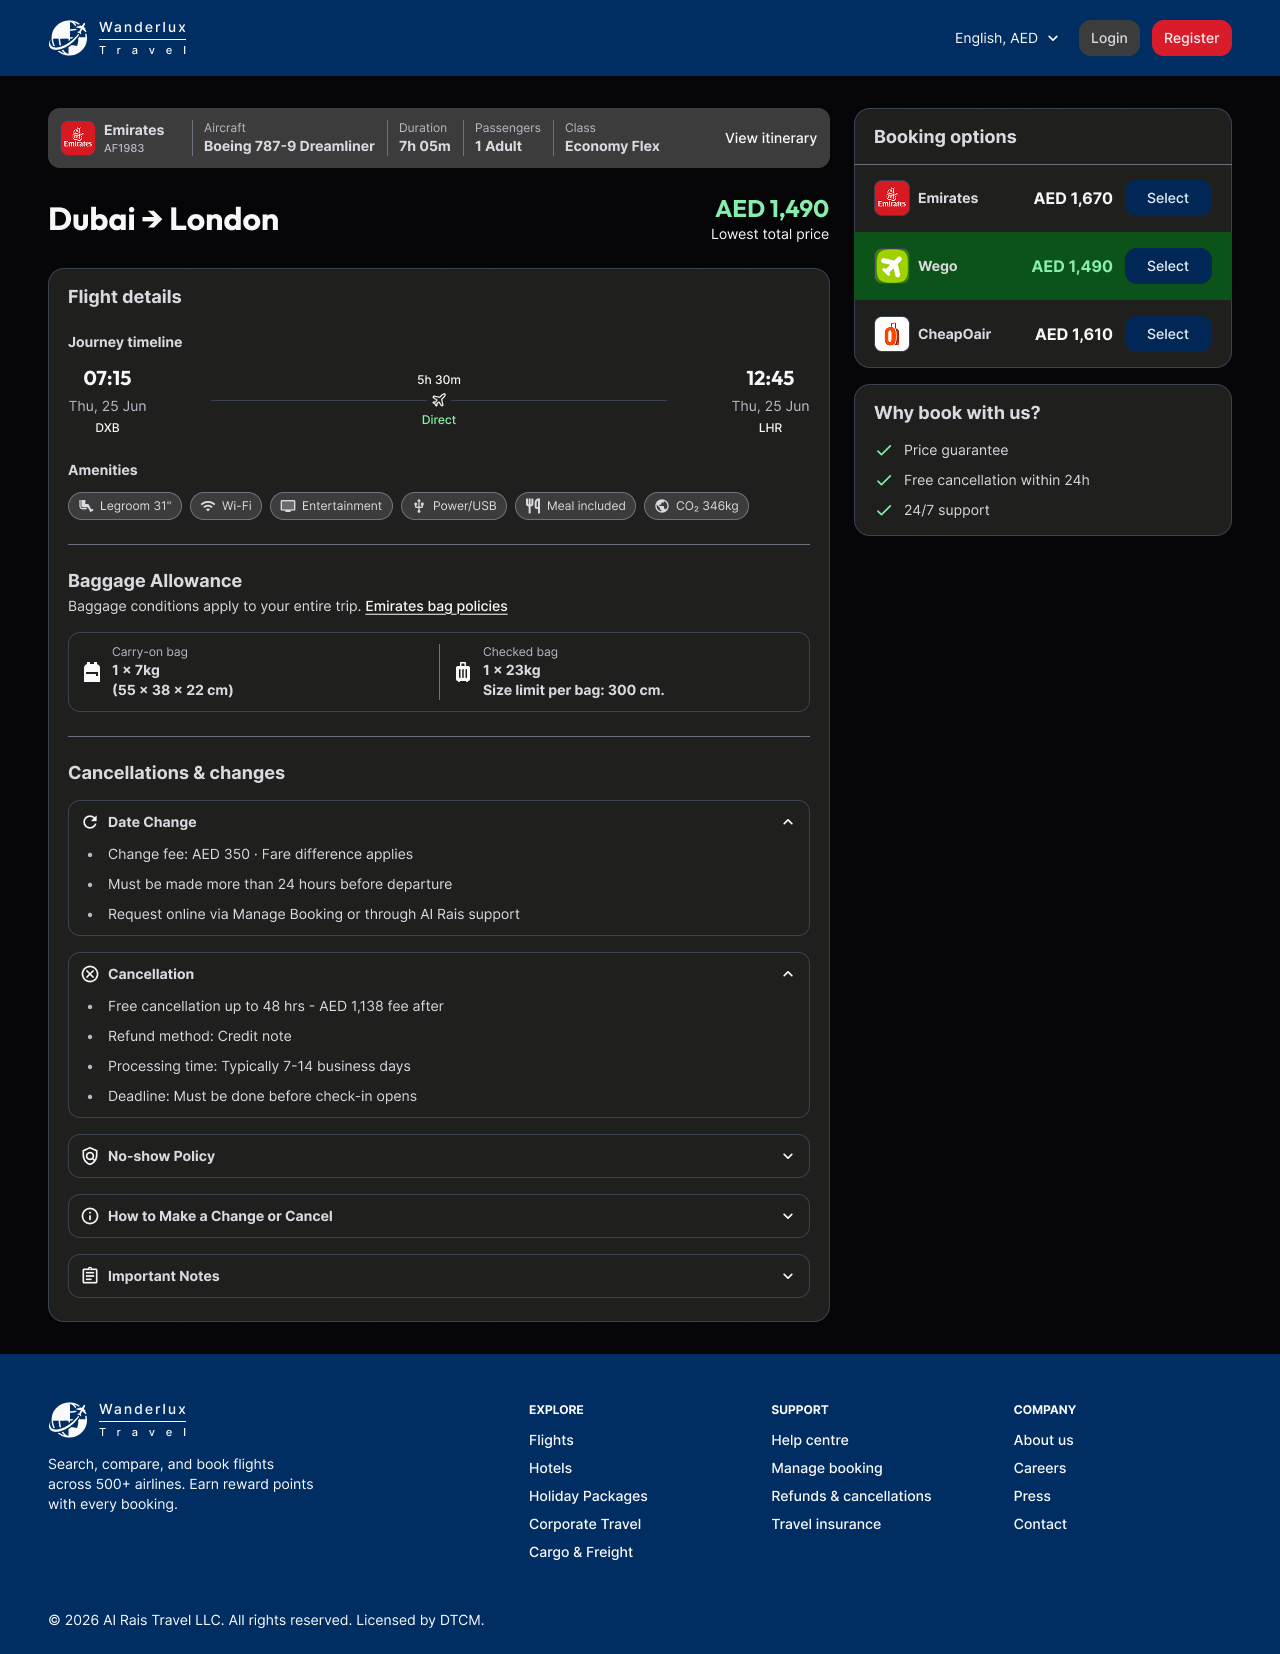Click the arrow between Dubai and London
Screen dimensions: 1280x1654
[x=152, y=219]
